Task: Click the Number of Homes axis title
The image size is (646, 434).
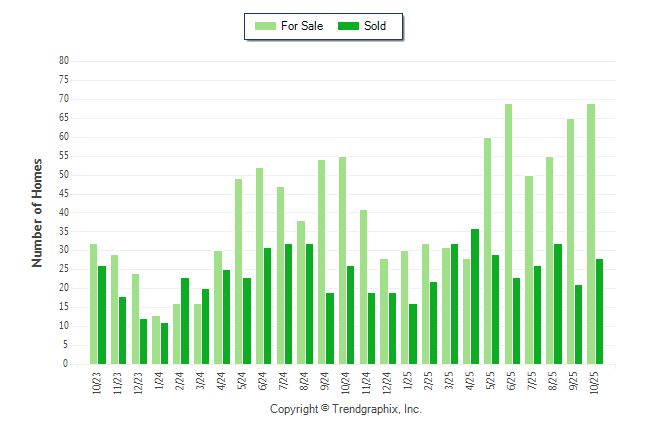Action: pos(38,212)
